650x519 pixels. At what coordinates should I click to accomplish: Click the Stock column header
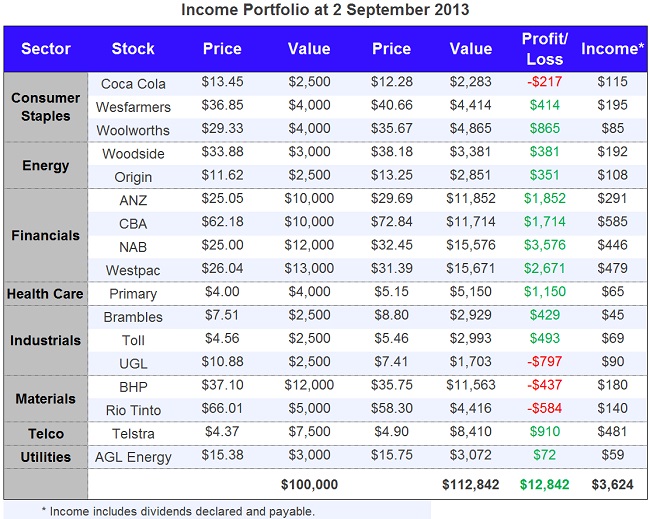[x=133, y=48]
